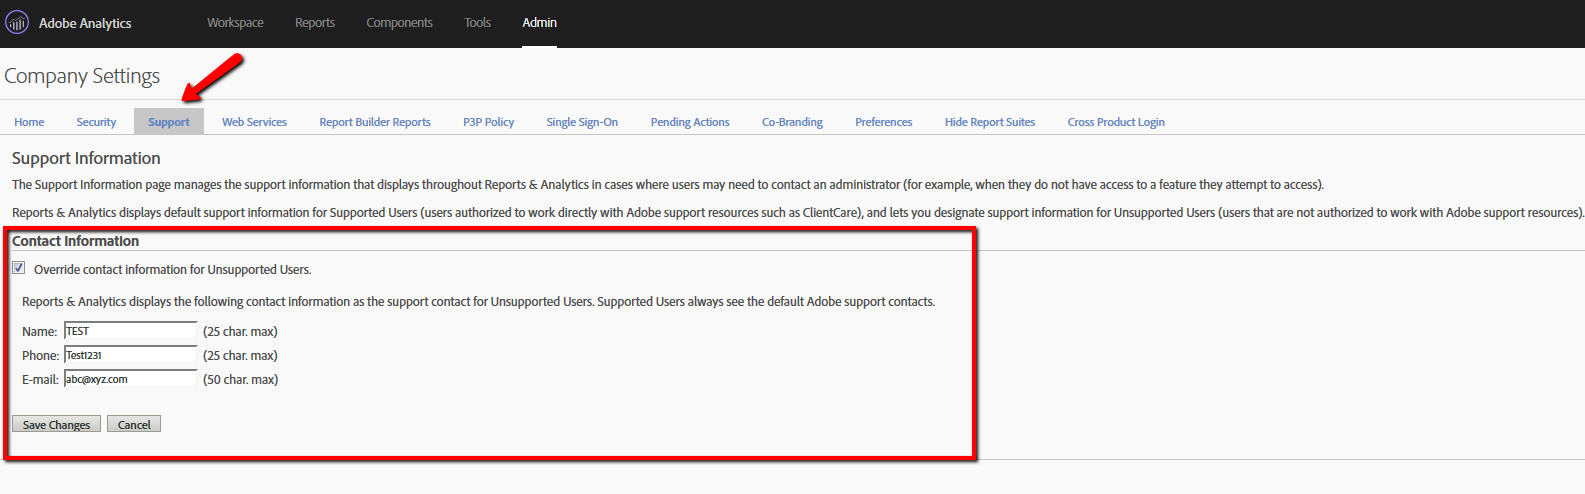1585x494 pixels.
Task: Click into the Name text field
Action: [131, 331]
